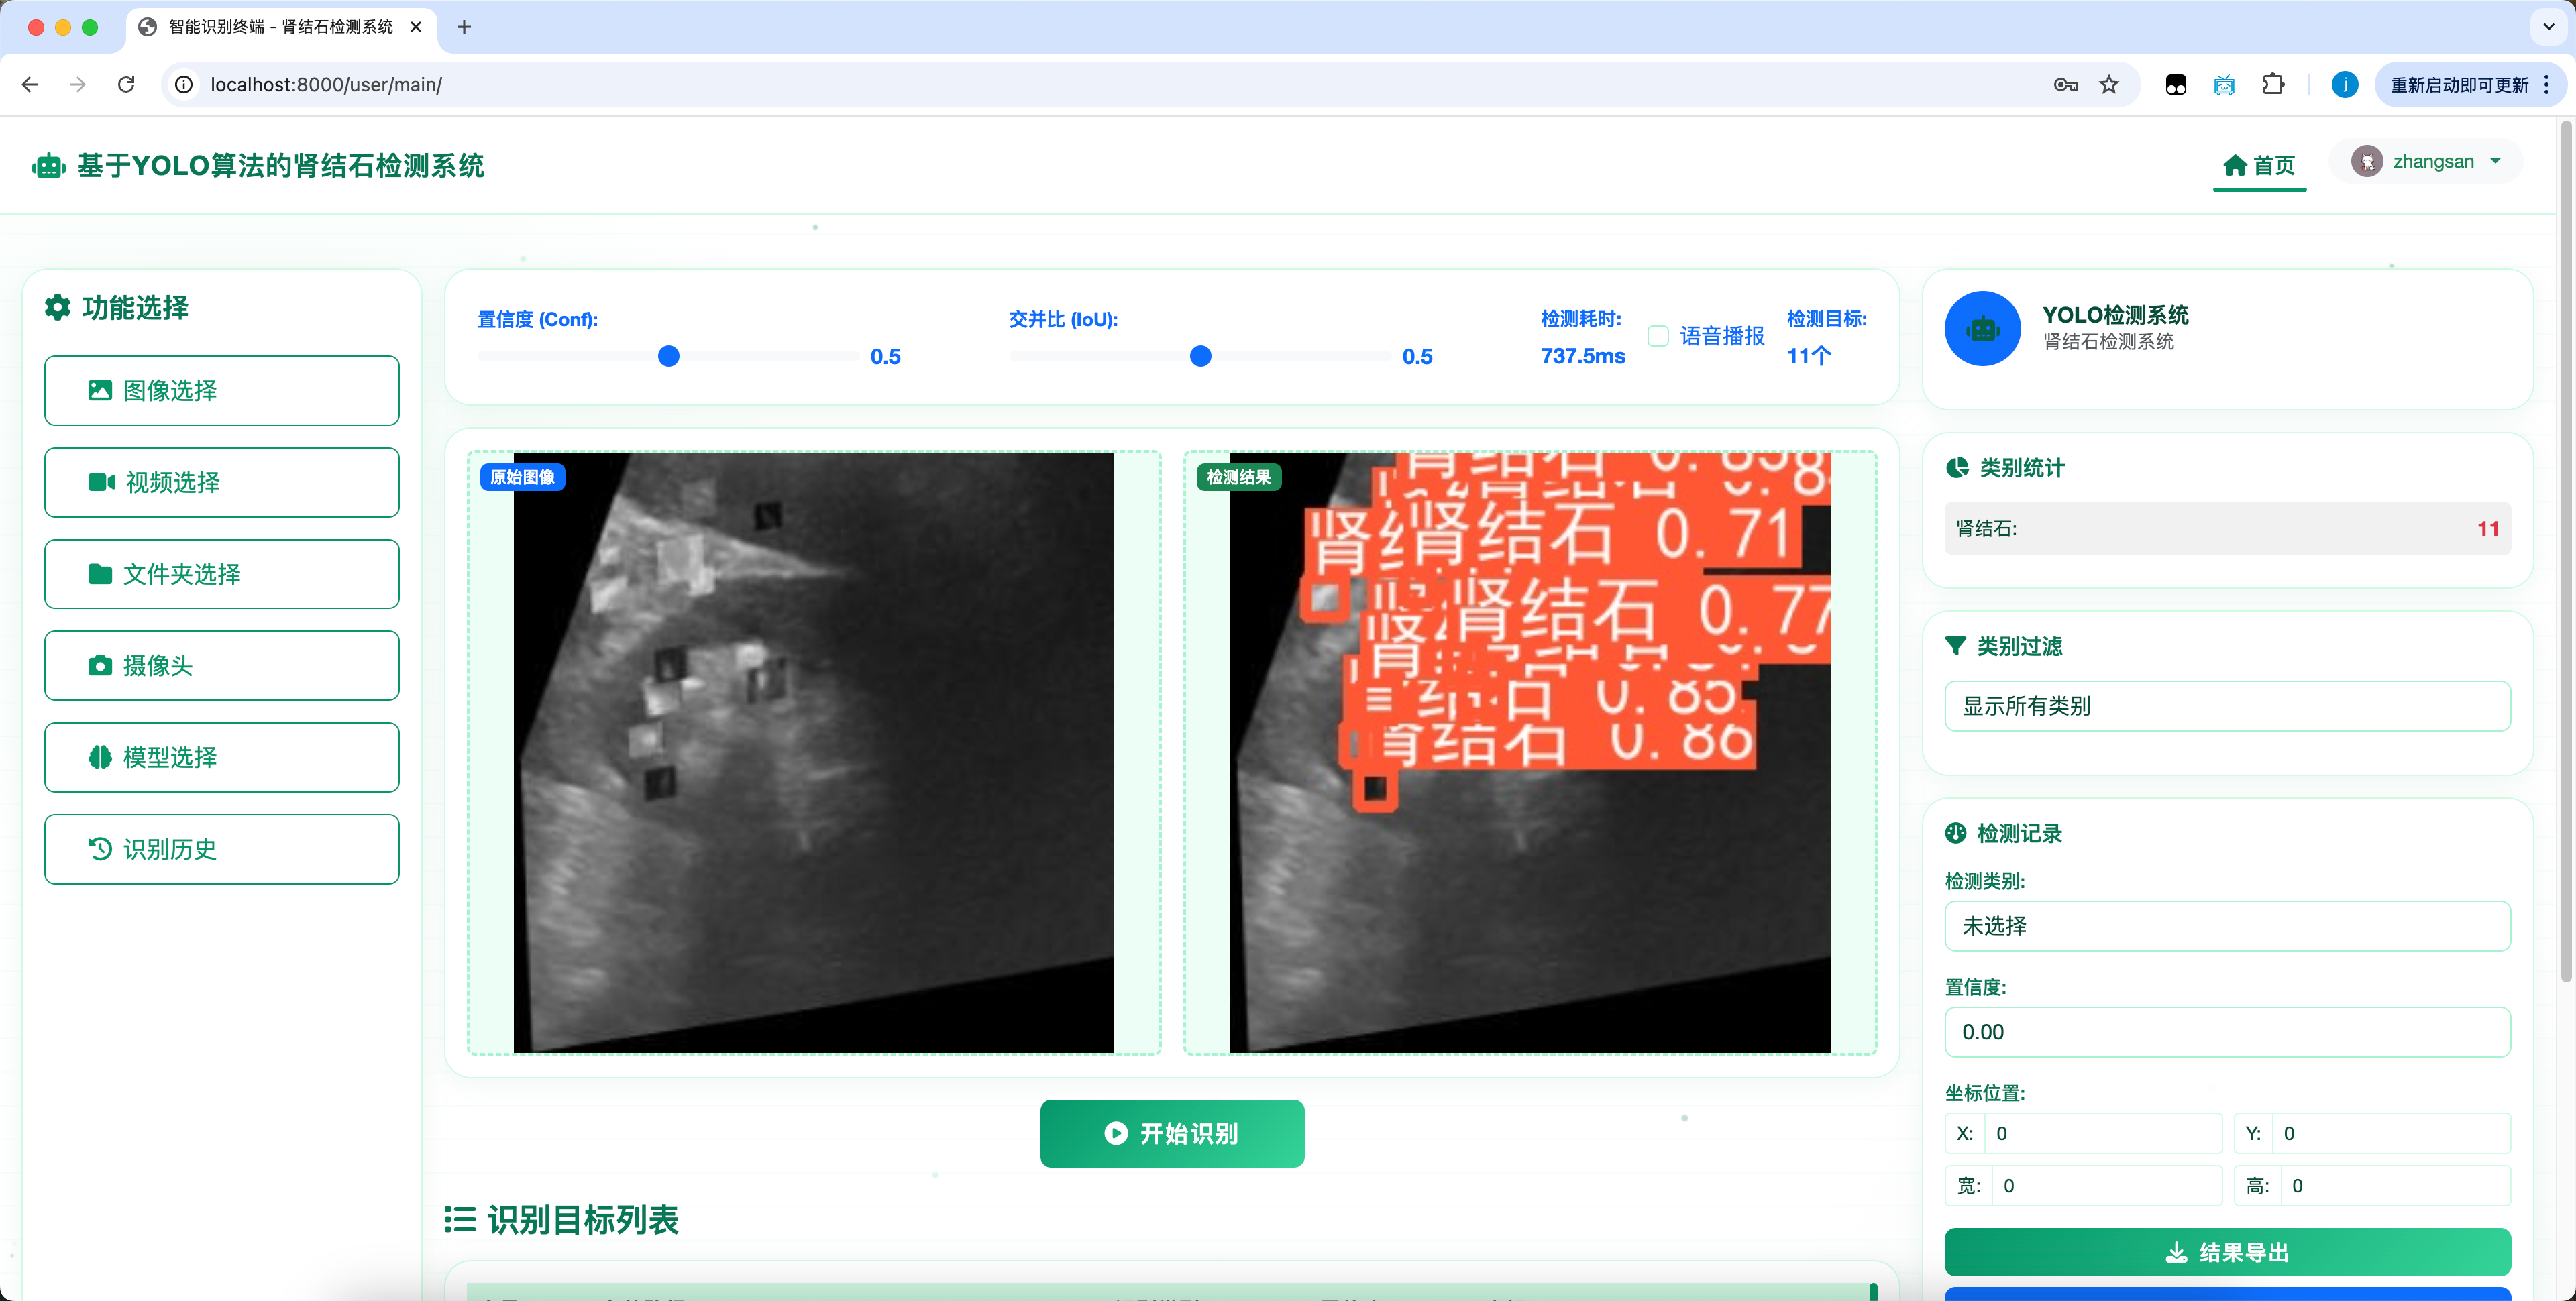Adjust the 置信度 Conf slider handle

[669, 356]
